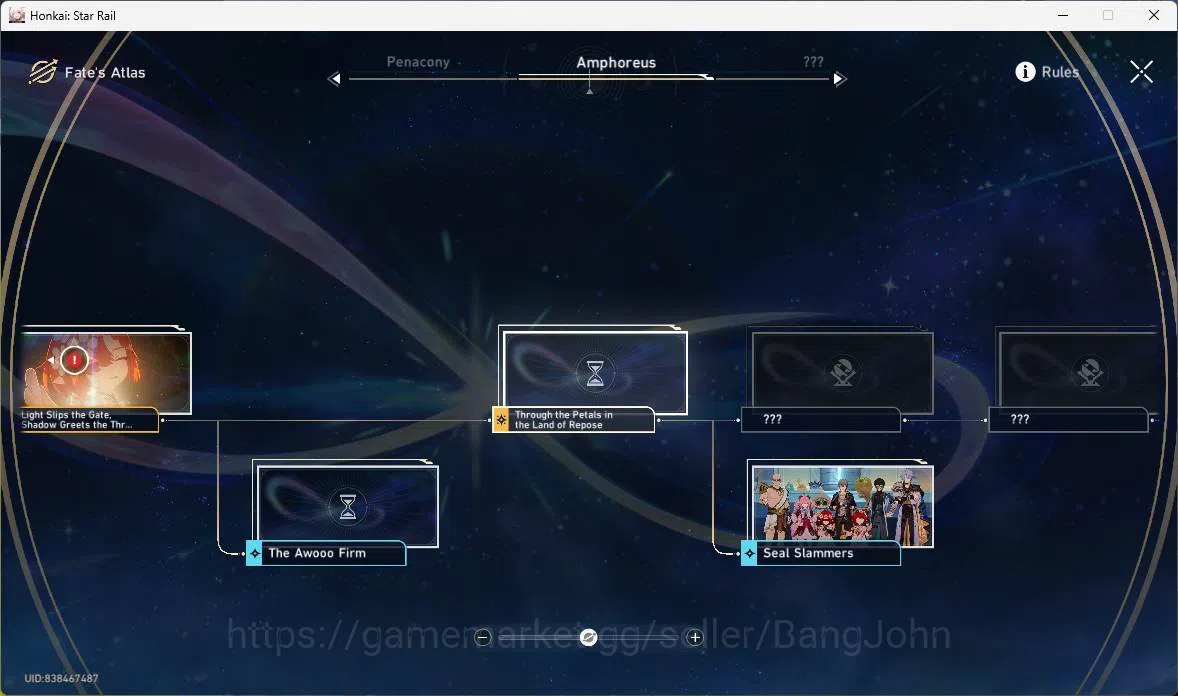This screenshot has height=696, width=1178.
Task: Switch to the Penacony tab
Action: coord(418,62)
